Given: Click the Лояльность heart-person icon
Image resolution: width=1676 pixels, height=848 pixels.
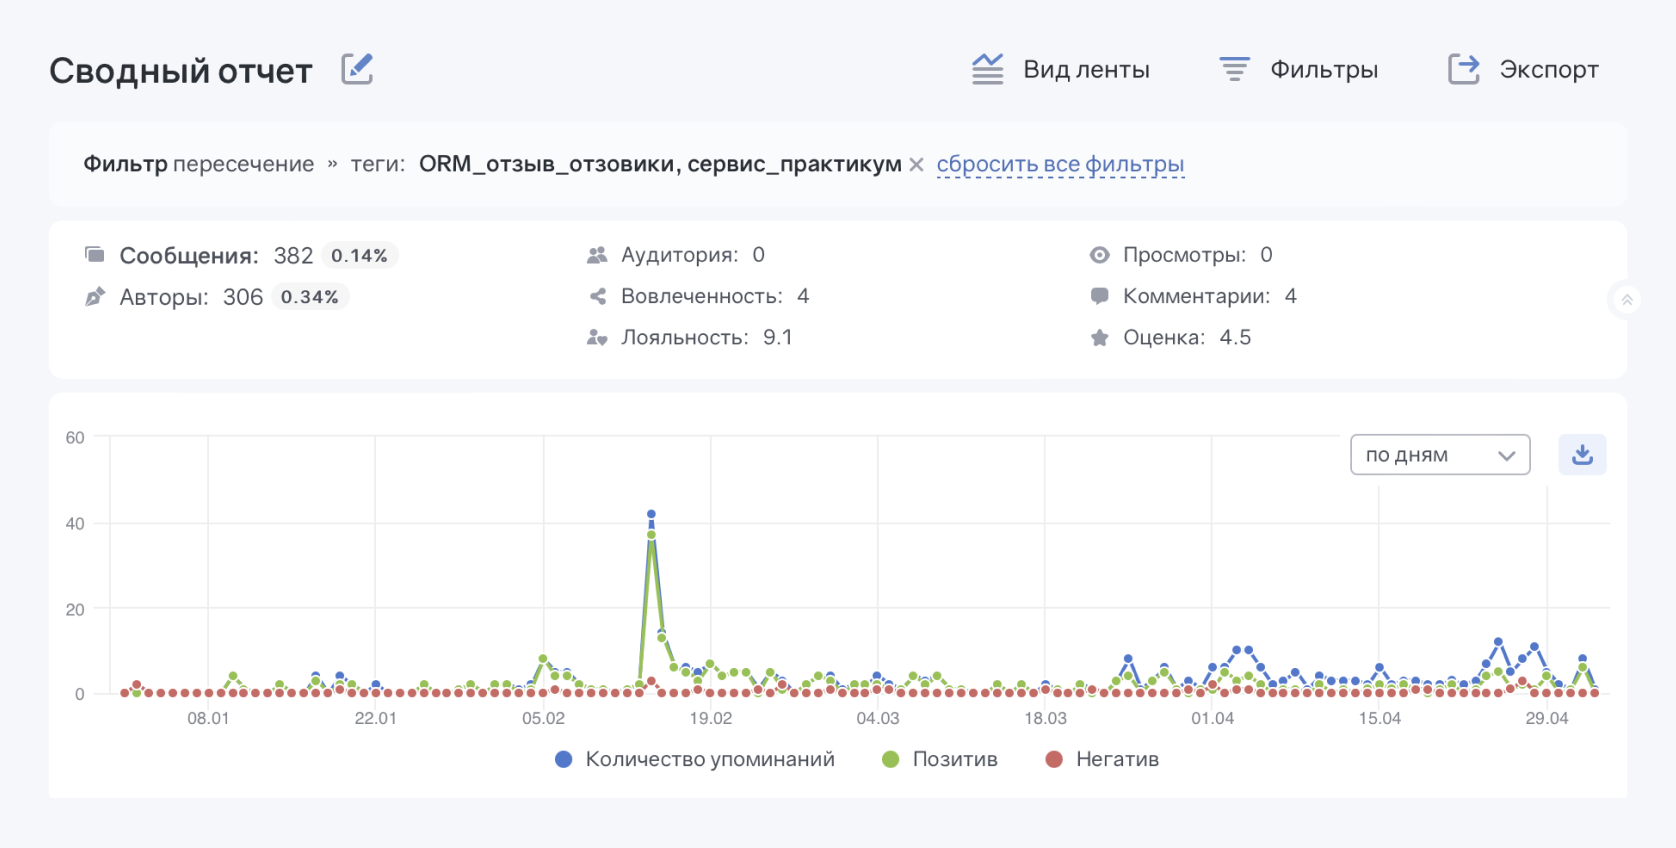Looking at the screenshot, I should 597,337.
